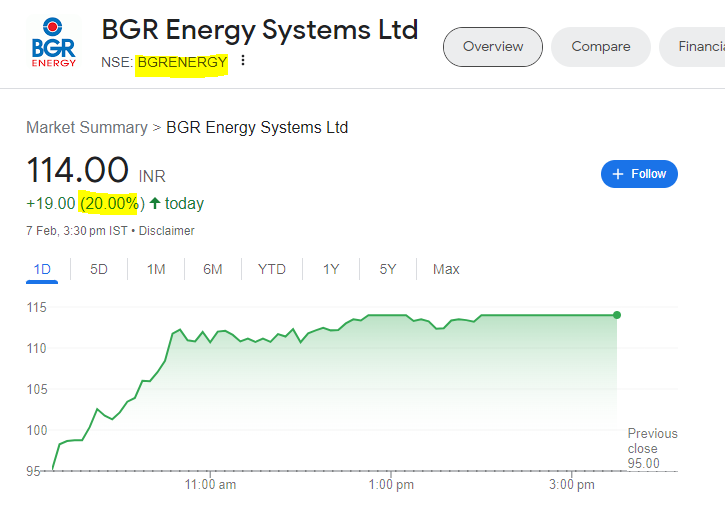The width and height of the screenshot is (725, 513).
Task: Open the three-dot menu beside BGRENERGY
Action: (x=243, y=61)
